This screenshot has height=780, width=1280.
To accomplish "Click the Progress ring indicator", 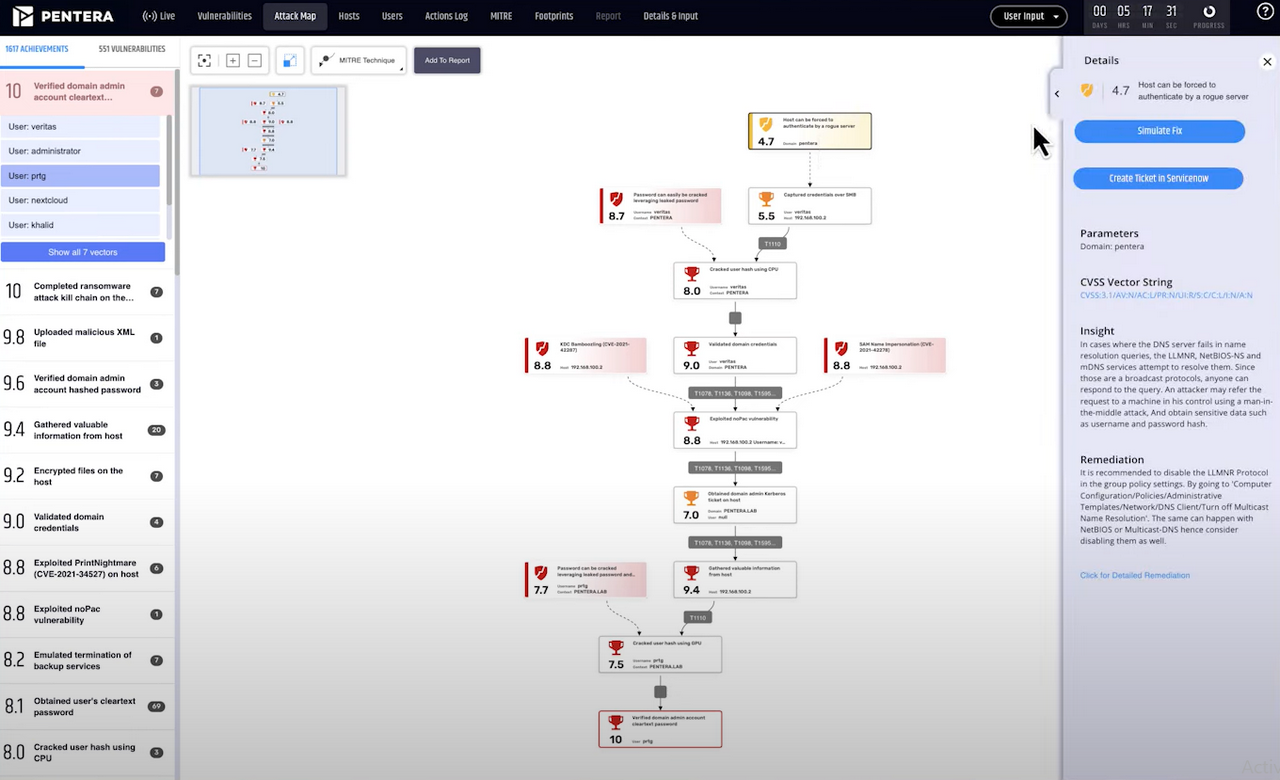I will coord(1209,13).
